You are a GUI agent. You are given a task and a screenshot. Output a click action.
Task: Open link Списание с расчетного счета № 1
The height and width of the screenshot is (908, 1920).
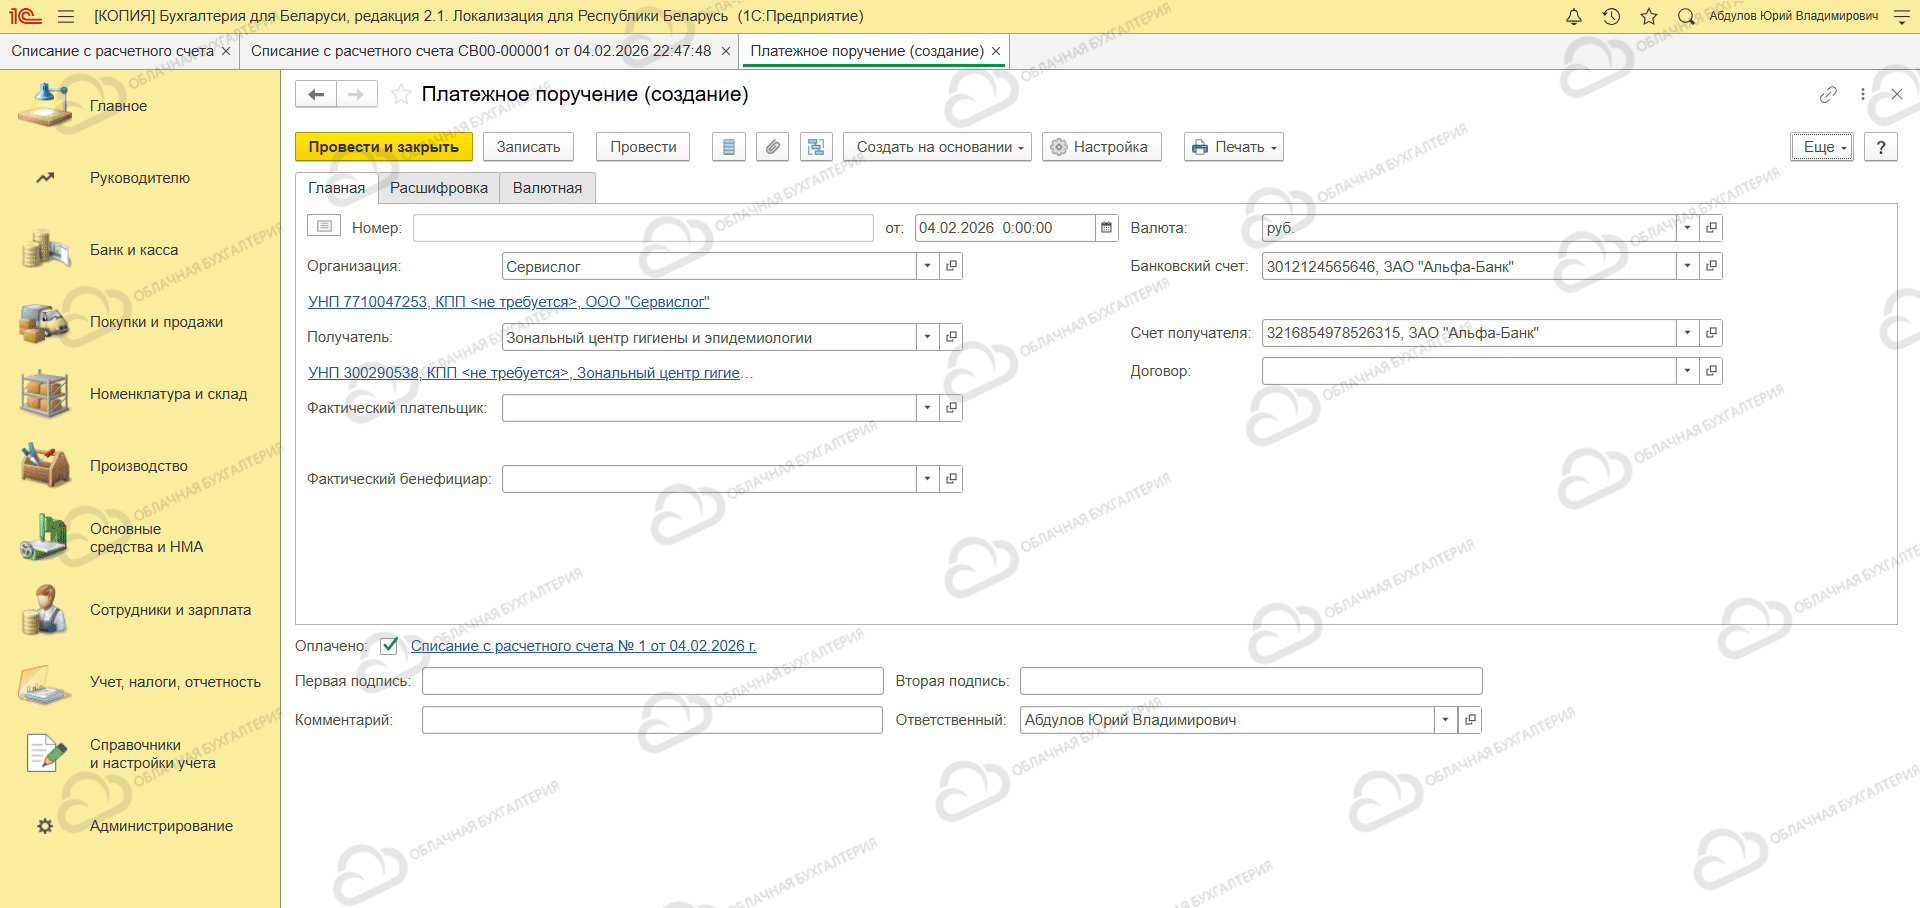pos(583,646)
